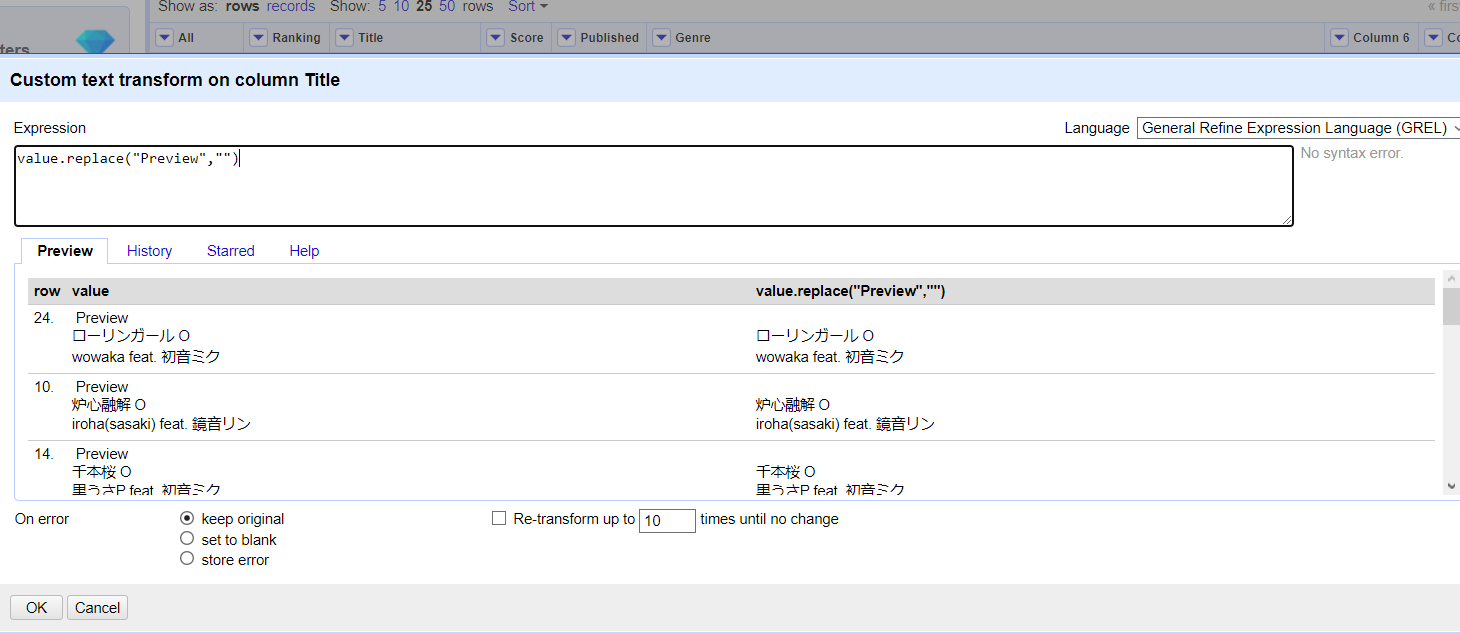Expand the Language dropdown
This screenshot has height=634, width=1460.
pyautogui.click(x=1298, y=128)
